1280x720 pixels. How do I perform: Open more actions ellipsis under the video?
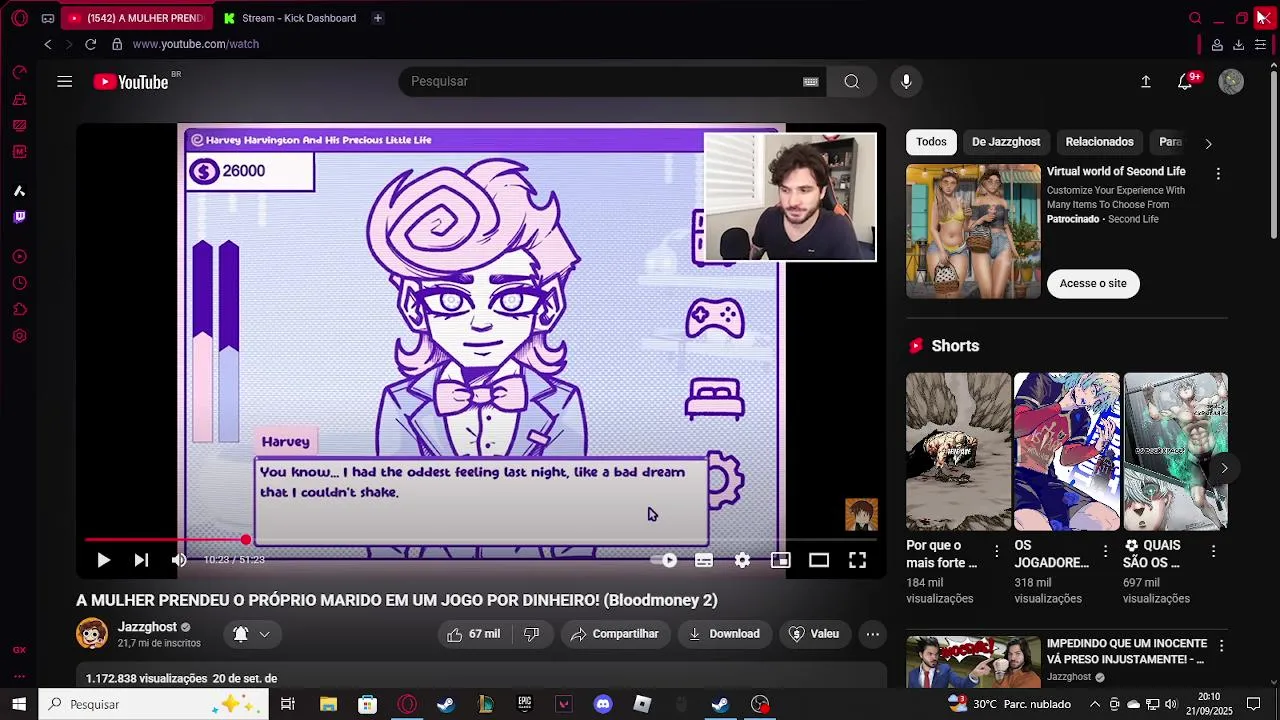click(x=873, y=634)
